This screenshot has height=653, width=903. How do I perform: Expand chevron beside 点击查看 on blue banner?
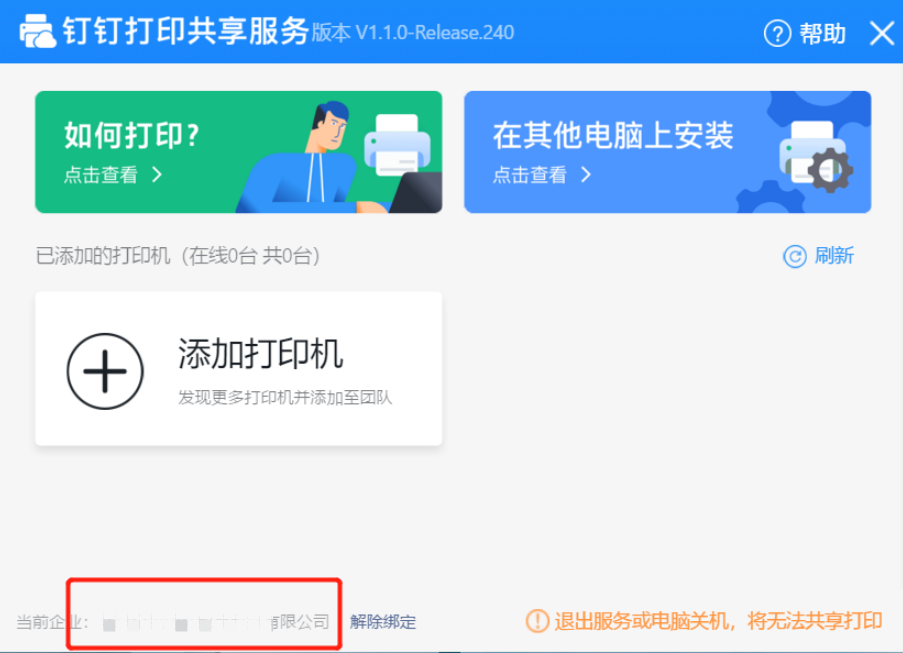point(586,174)
